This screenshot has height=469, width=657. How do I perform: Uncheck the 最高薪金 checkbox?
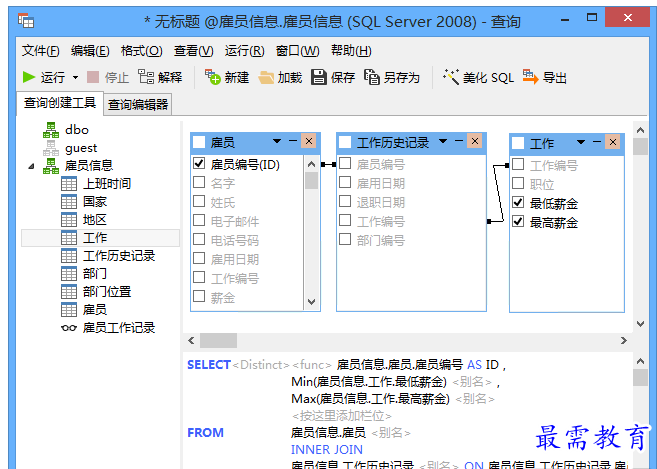point(518,221)
